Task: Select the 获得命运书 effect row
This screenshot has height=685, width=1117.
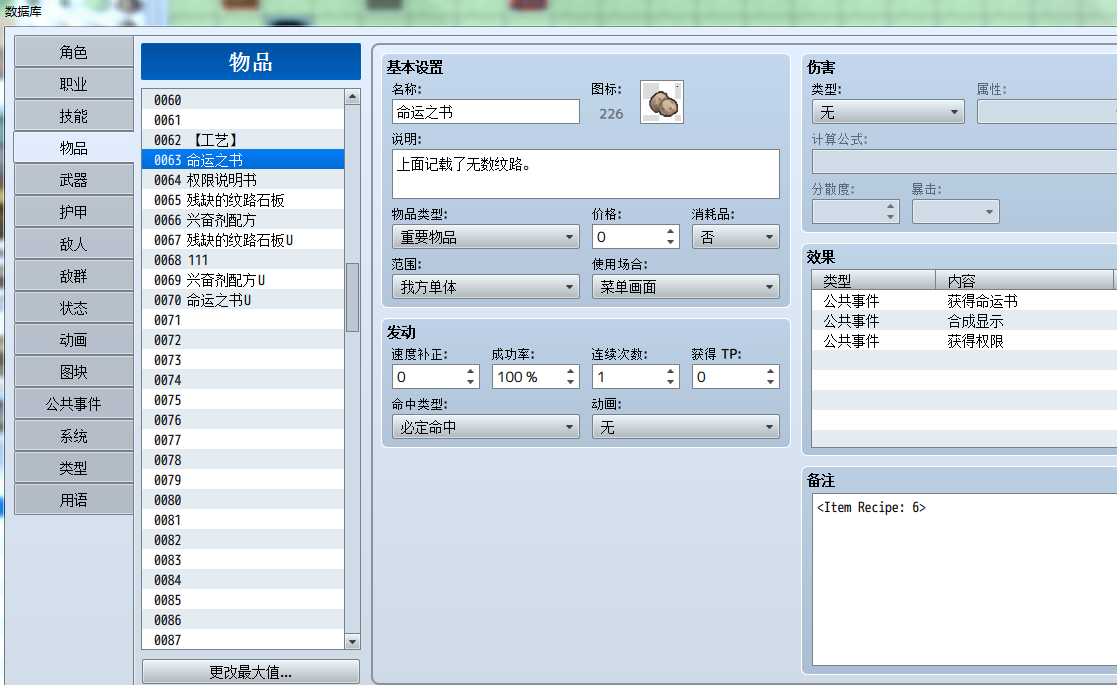Action: (x=965, y=301)
